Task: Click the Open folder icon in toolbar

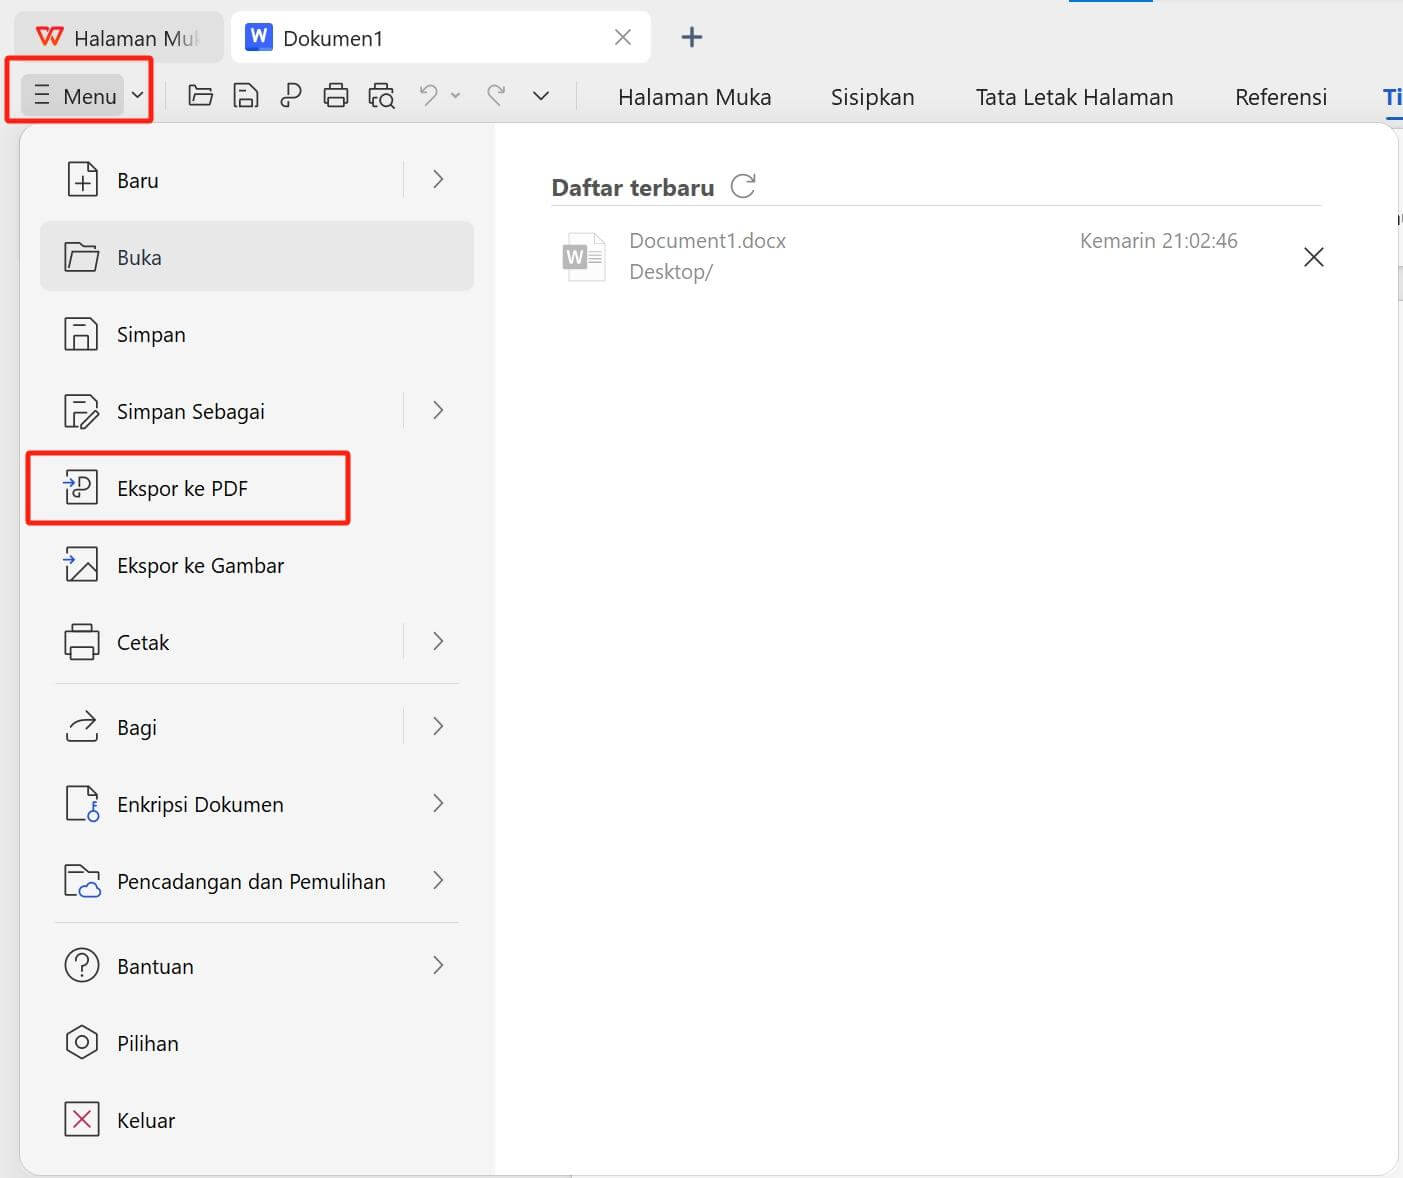Action: (x=200, y=96)
